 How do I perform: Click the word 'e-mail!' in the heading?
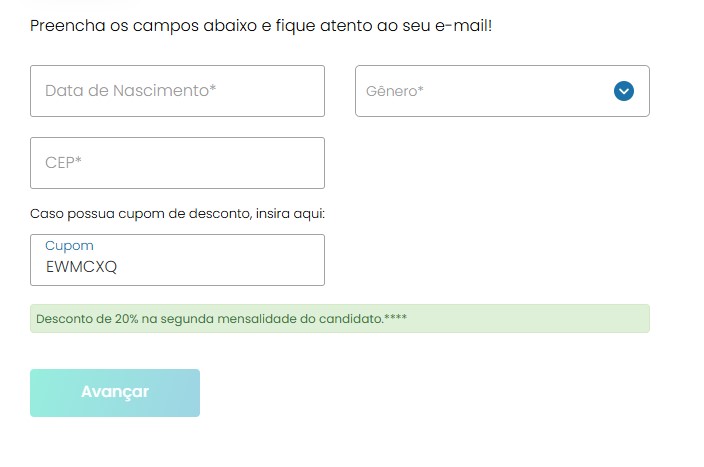(x=463, y=26)
